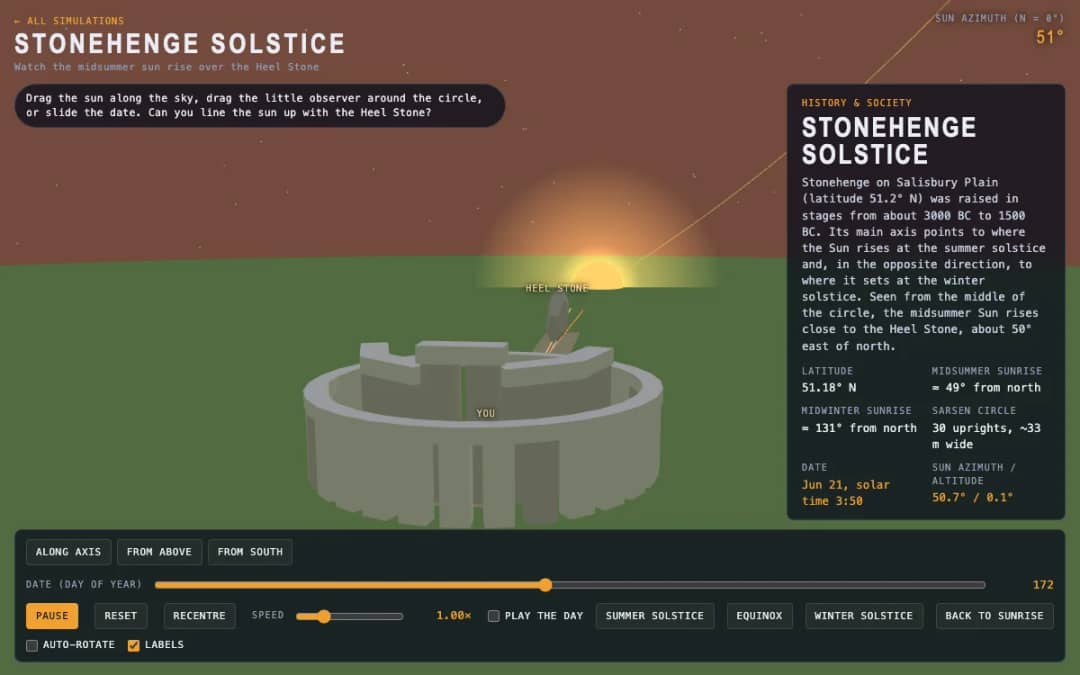1080x675 pixels.
Task: Click '≈ 131° from north' value
Action: [x=859, y=428]
